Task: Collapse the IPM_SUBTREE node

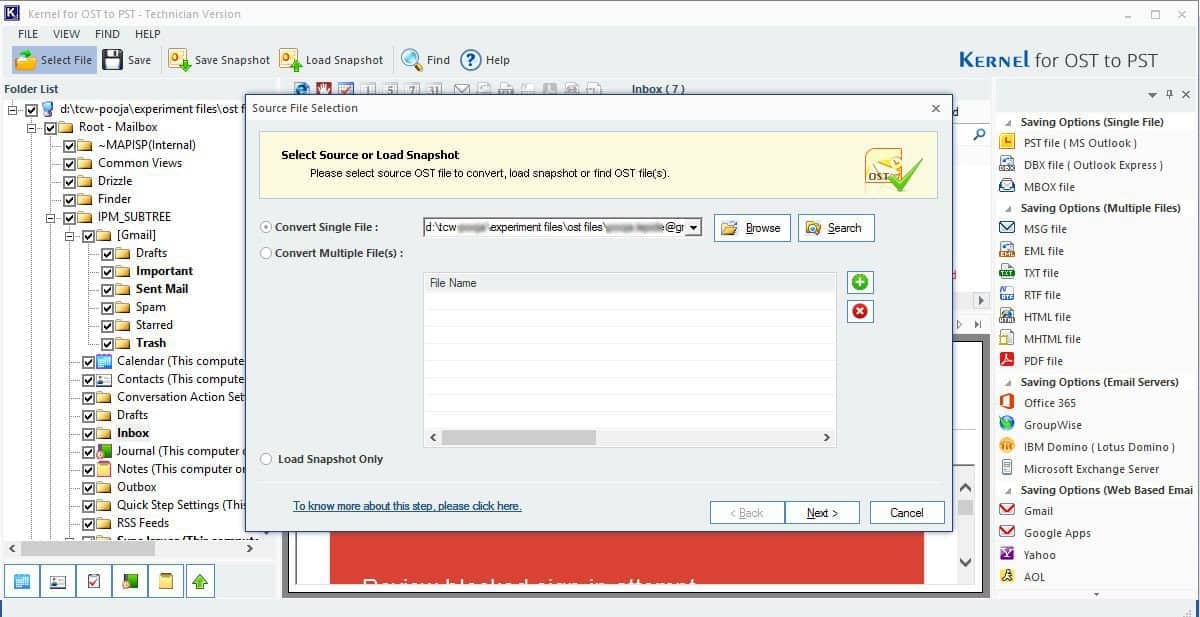Action: coord(51,218)
